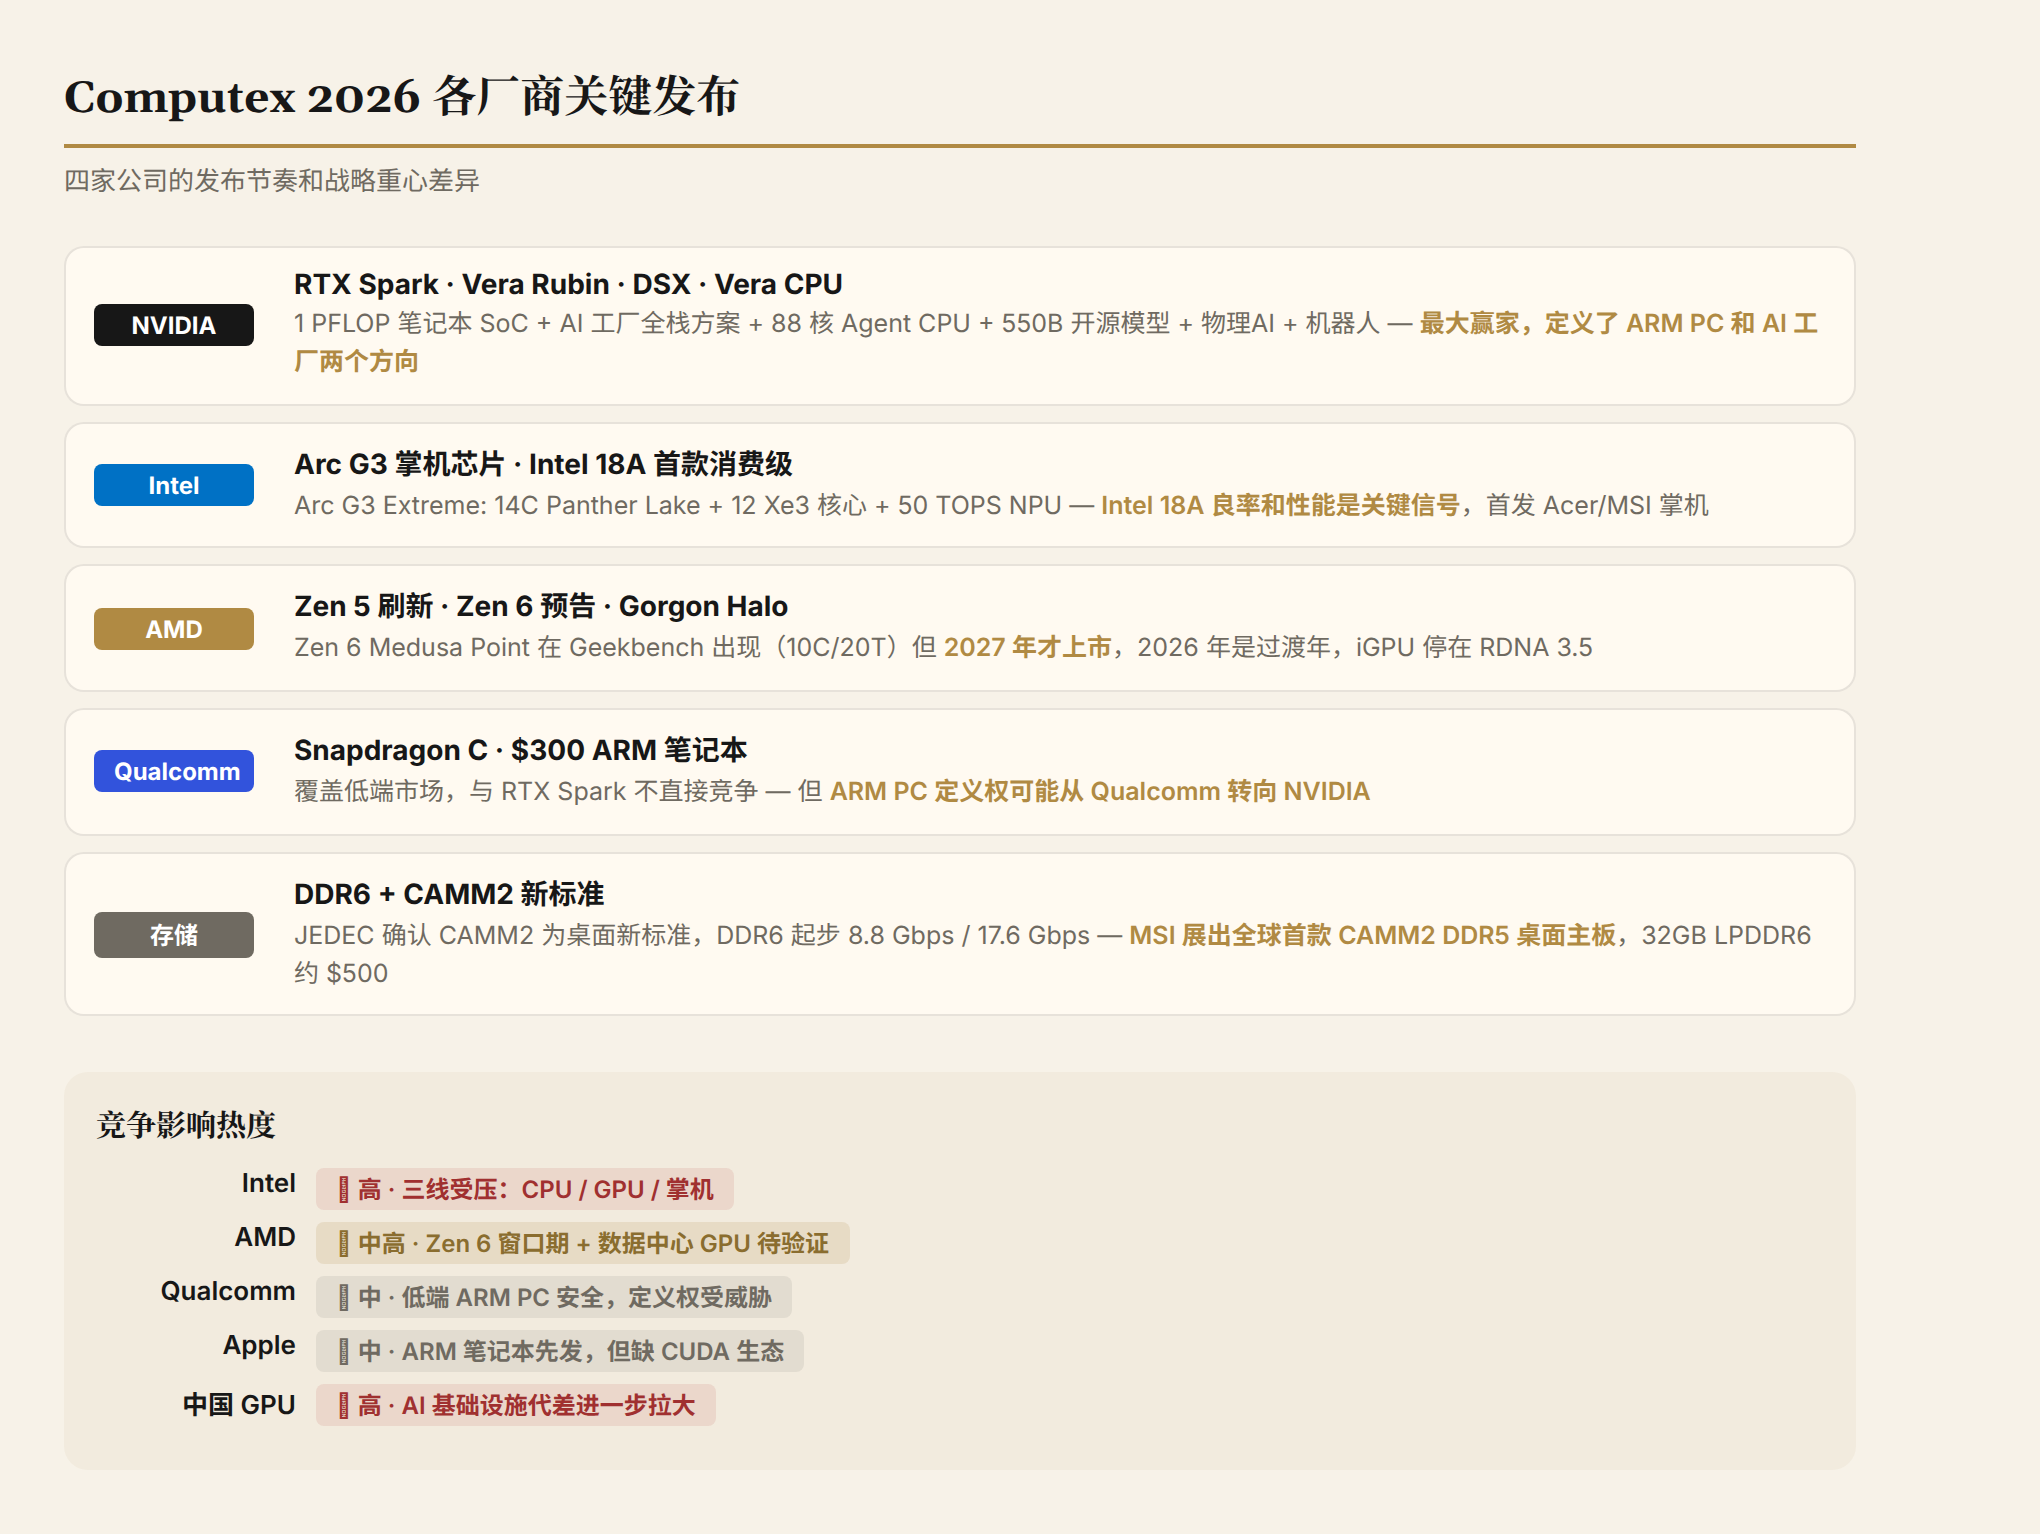Click the gray 存储 badge
The image size is (2040, 1534).
click(x=174, y=935)
